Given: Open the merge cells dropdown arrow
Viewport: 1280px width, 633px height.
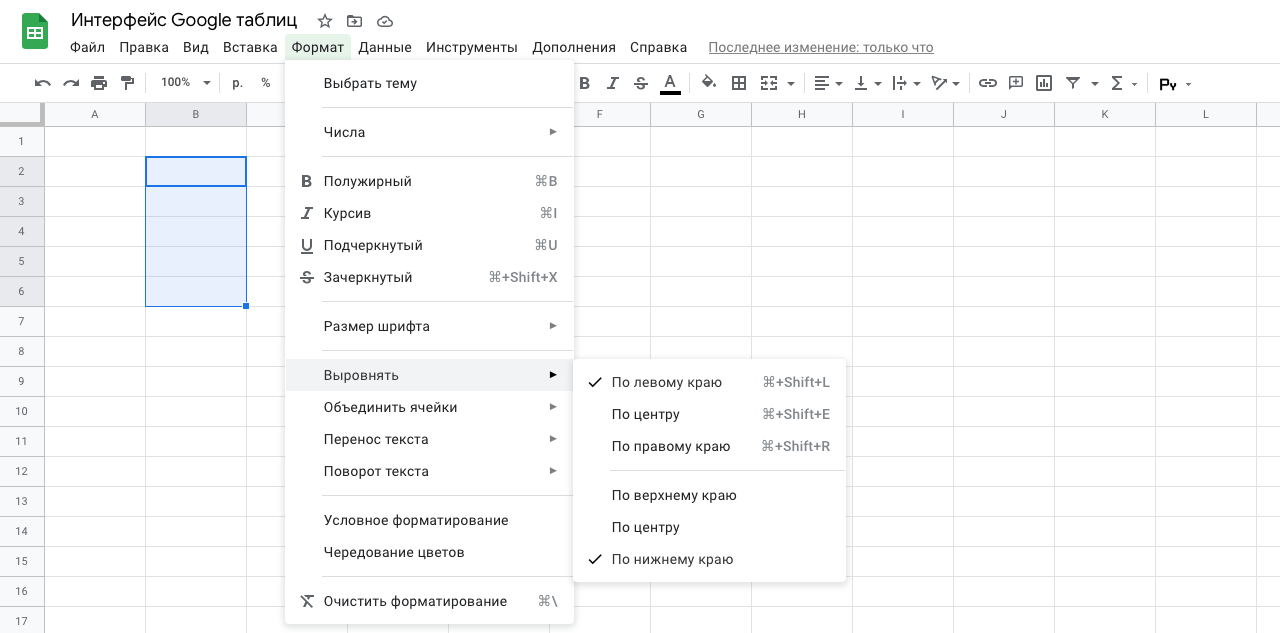Looking at the screenshot, I should [x=791, y=84].
